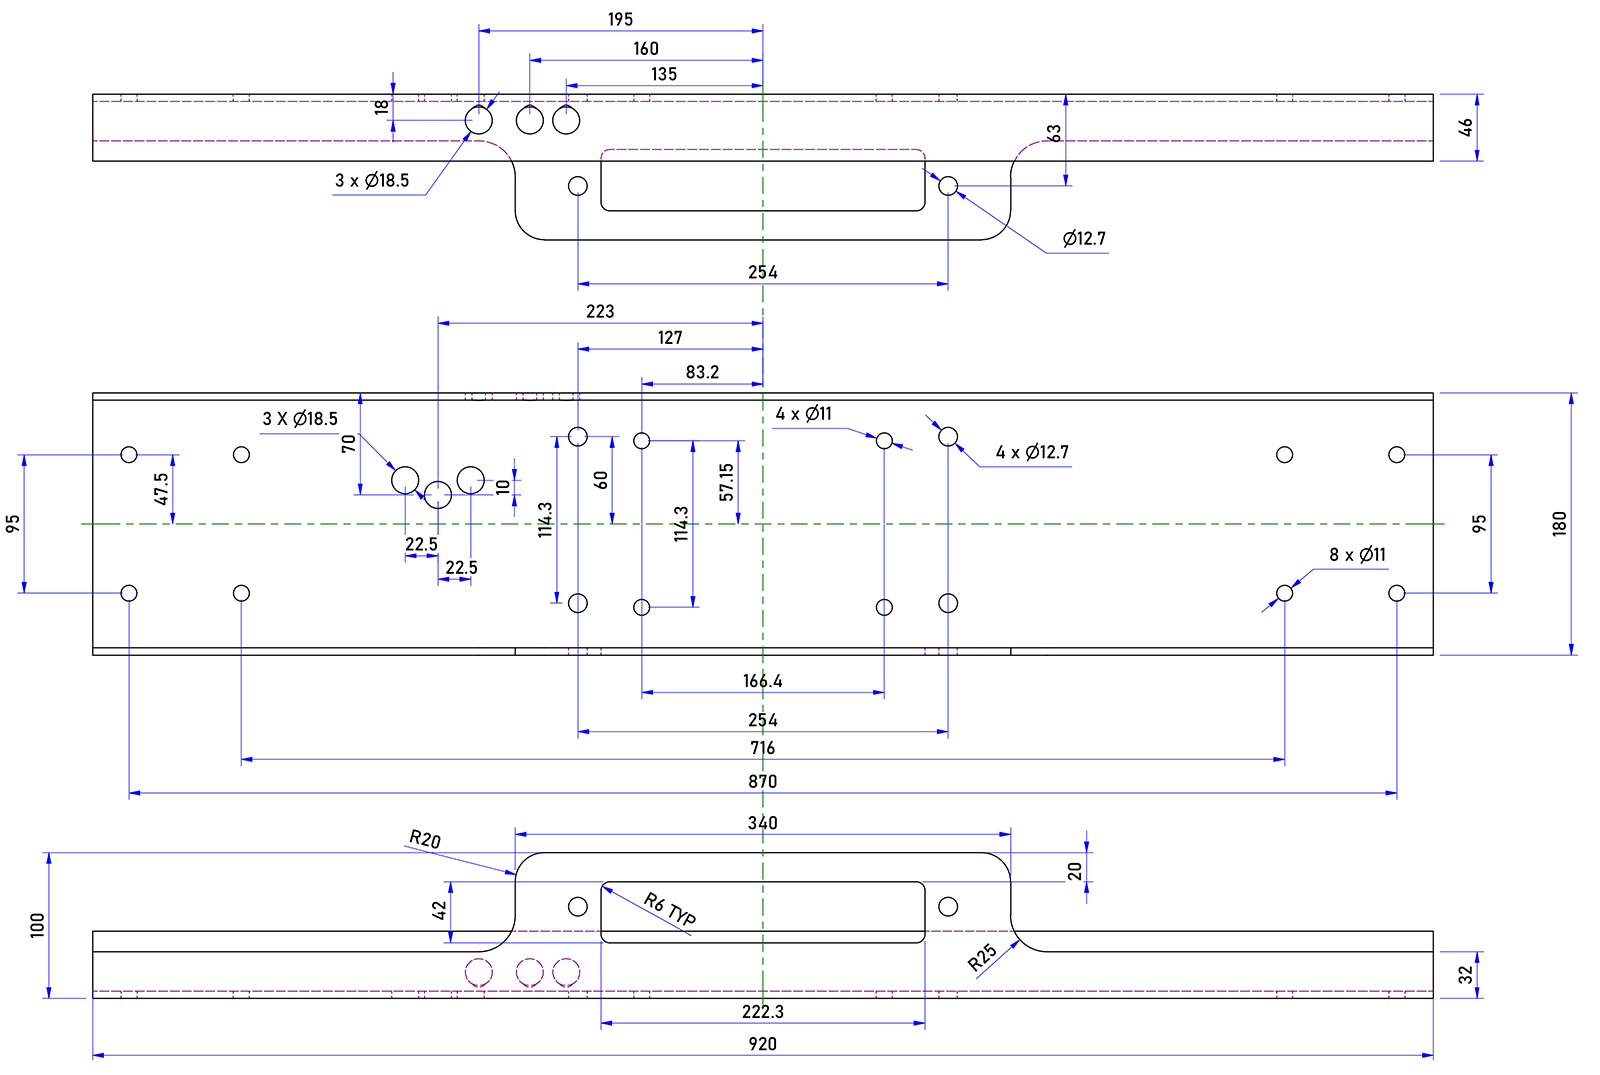Click the 340 width dimension text
This screenshot has width=1600, height=1075.
(x=762, y=822)
